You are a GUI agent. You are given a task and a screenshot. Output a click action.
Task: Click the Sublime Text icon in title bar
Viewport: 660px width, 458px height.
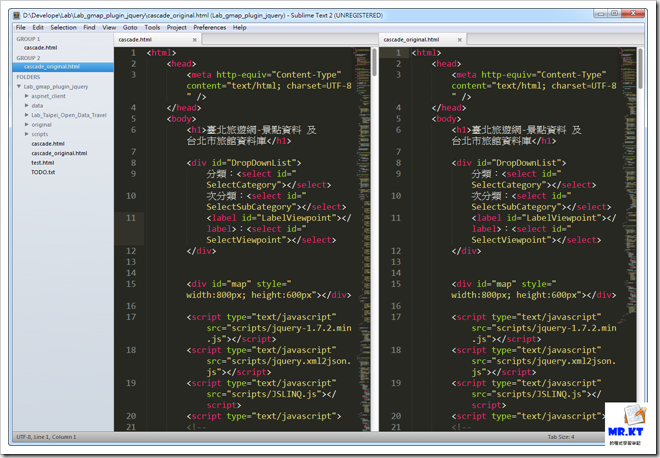(x=14, y=16)
